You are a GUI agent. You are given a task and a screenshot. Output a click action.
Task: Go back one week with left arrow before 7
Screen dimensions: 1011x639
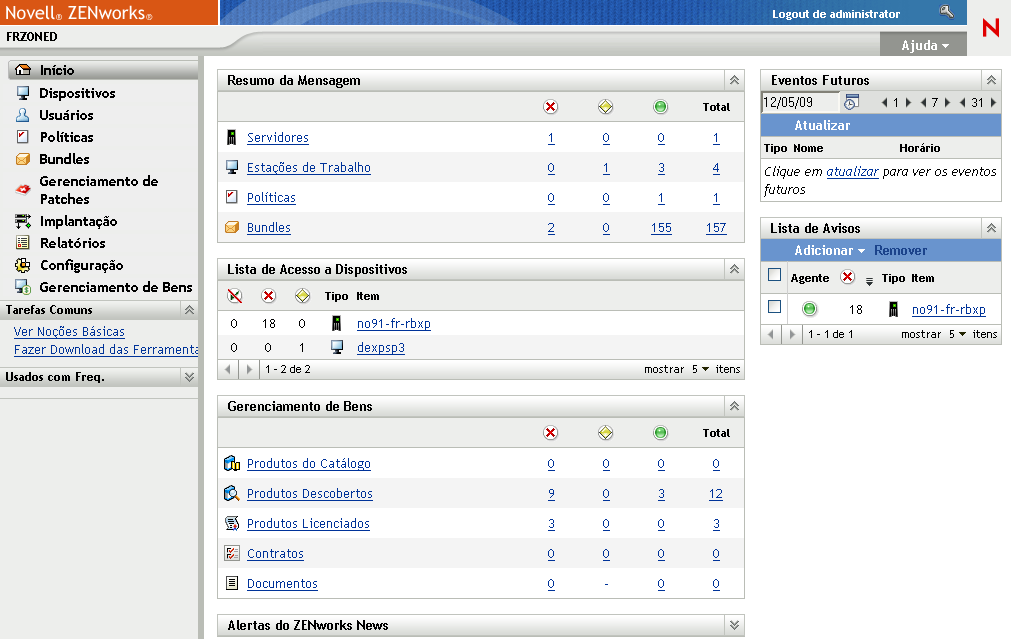[923, 102]
